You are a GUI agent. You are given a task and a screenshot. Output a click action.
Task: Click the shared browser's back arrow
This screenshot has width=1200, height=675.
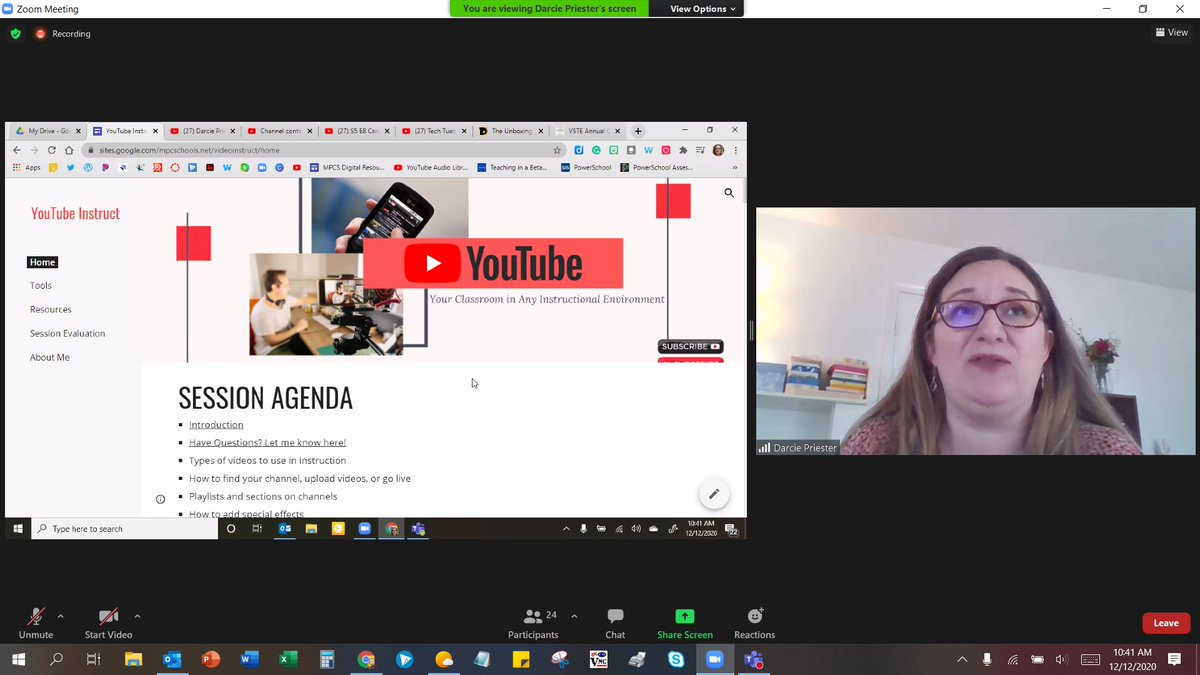tap(18, 150)
